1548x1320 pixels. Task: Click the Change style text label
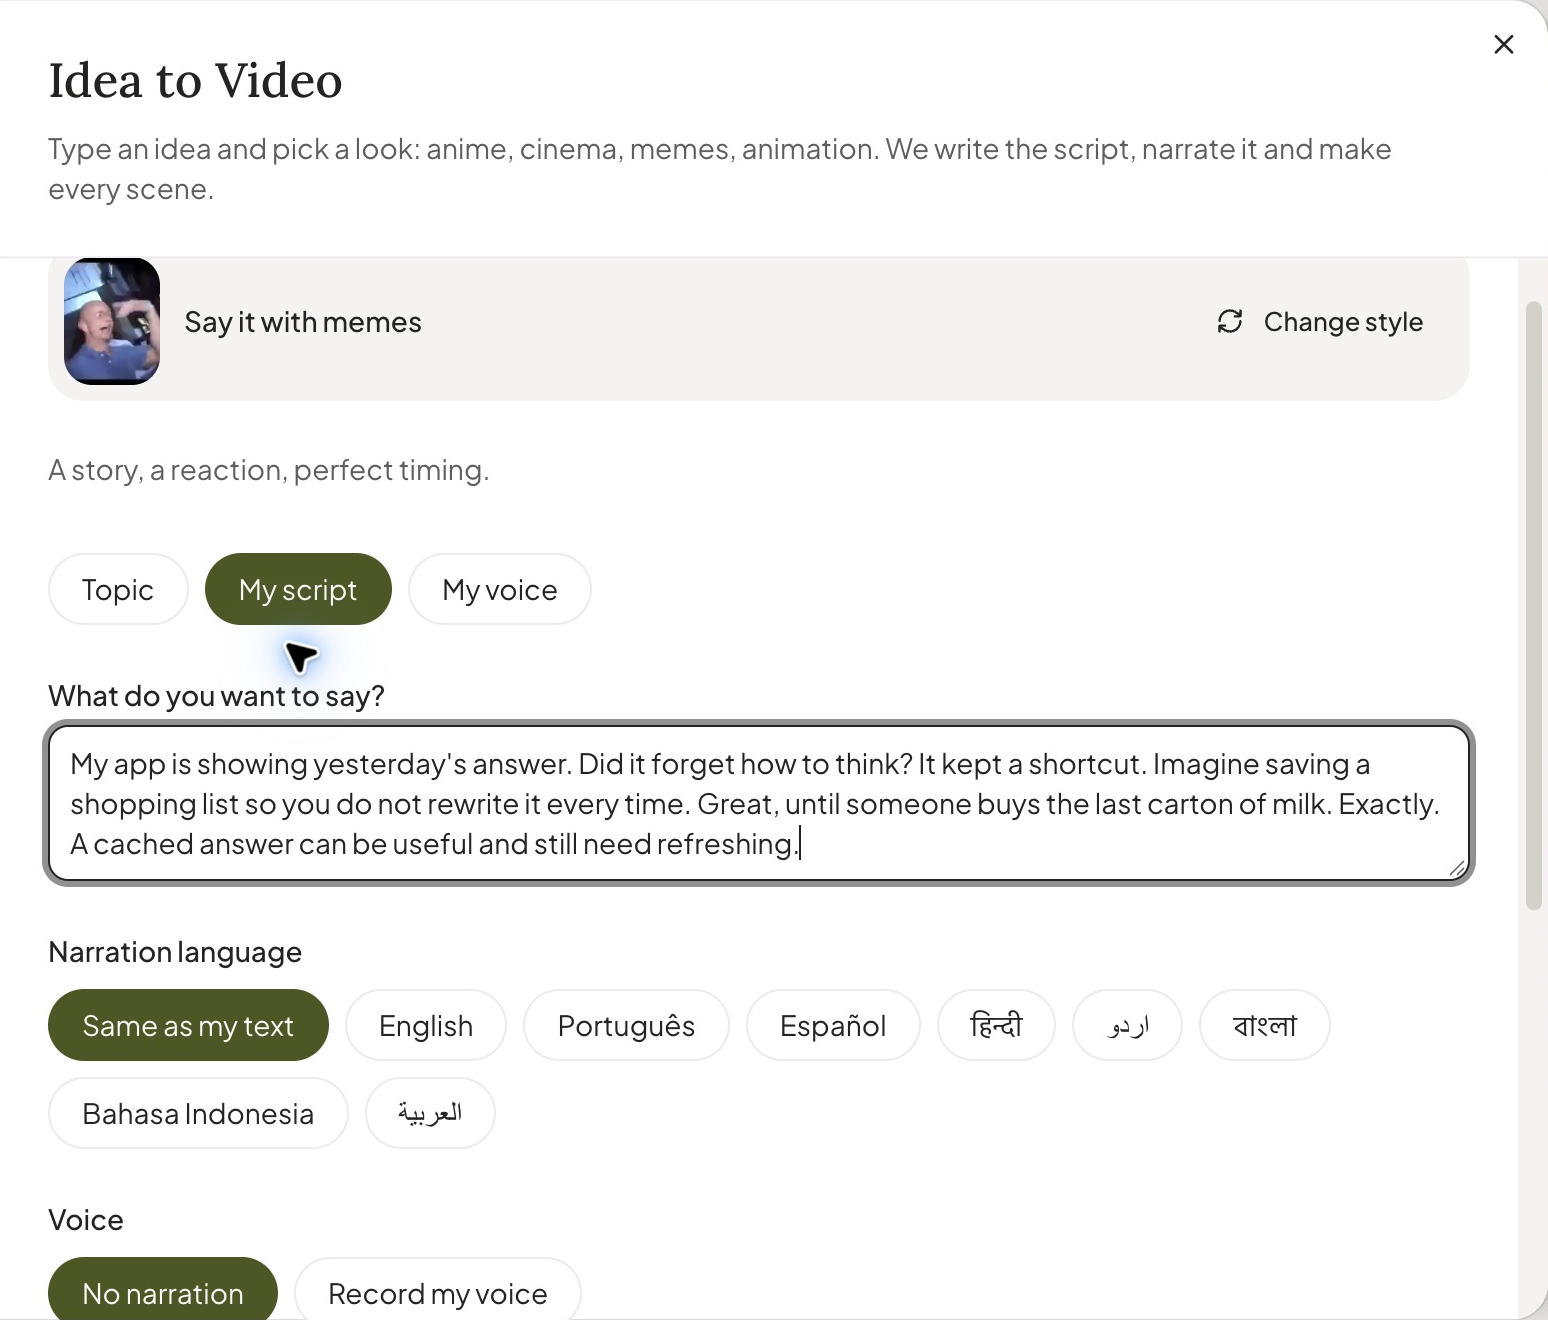point(1343,322)
